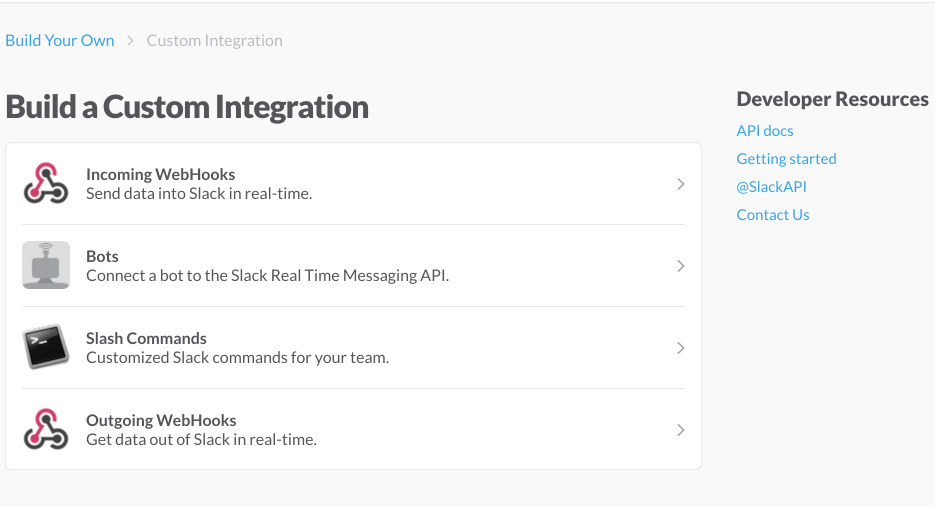Click the Outgoing WebHooks row chevron

point(680,430)
